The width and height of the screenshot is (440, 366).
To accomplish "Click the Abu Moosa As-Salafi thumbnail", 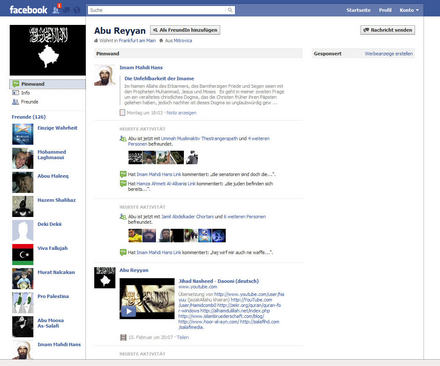I will 23,327.
